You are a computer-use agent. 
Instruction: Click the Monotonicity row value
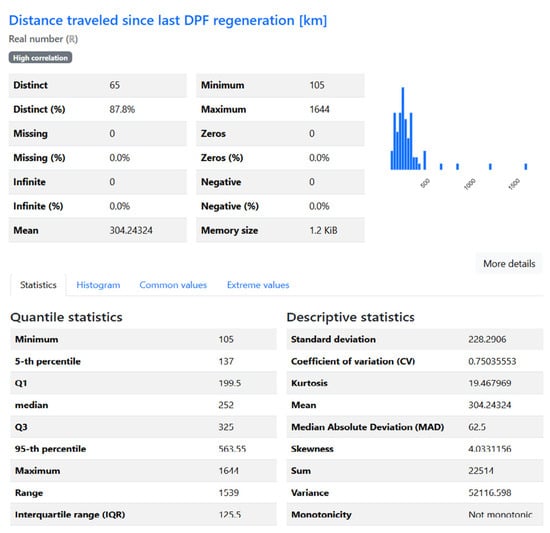pos(500,515)
